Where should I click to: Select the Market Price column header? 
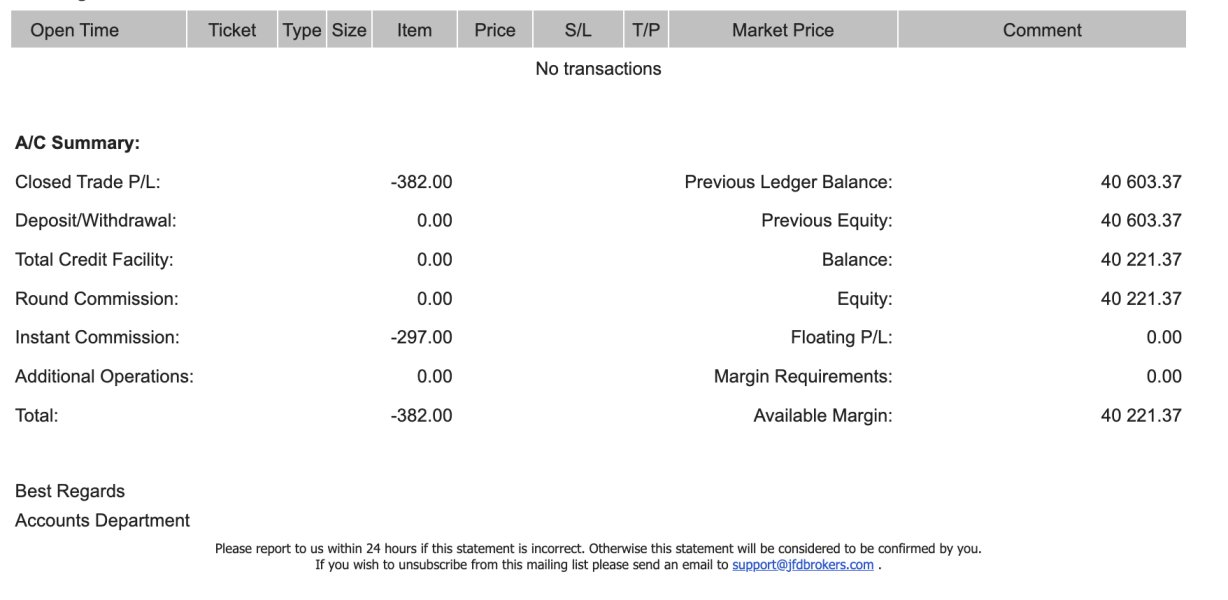point(783,30)
